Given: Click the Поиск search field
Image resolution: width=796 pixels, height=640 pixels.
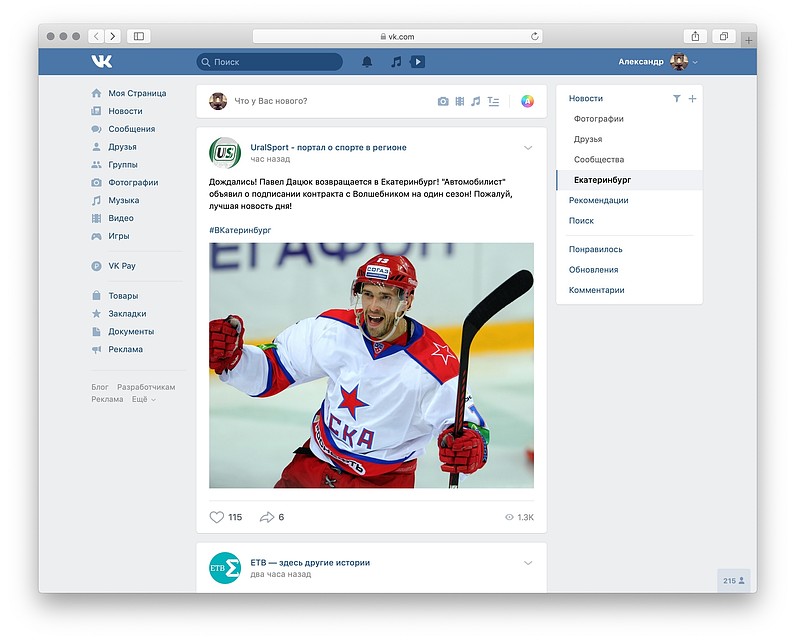Looking at the screenshot, I should [x=270, y=62].
